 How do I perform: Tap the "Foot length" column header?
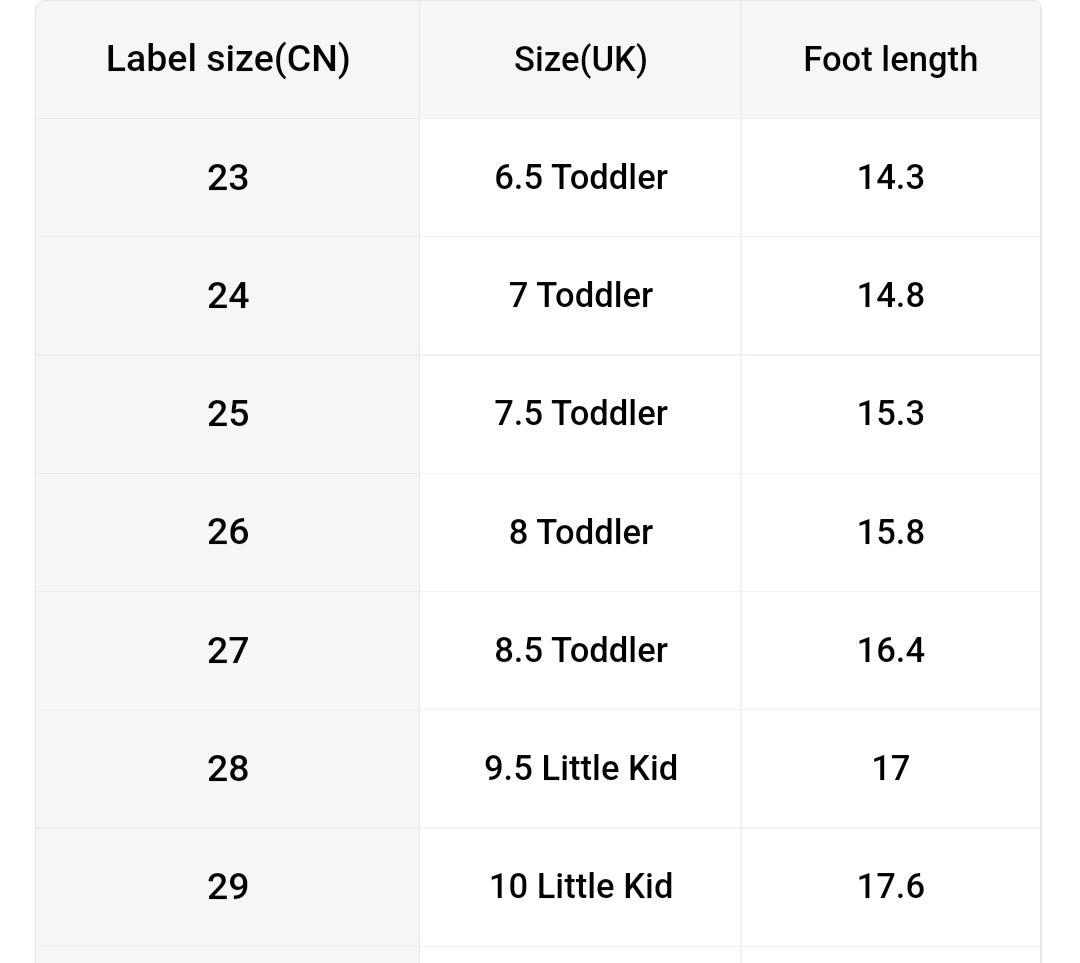tap(890, 60)
